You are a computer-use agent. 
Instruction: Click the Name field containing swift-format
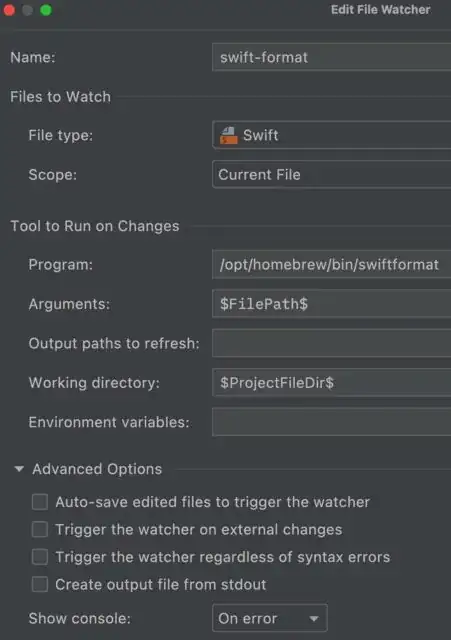(x=331, y=57)
